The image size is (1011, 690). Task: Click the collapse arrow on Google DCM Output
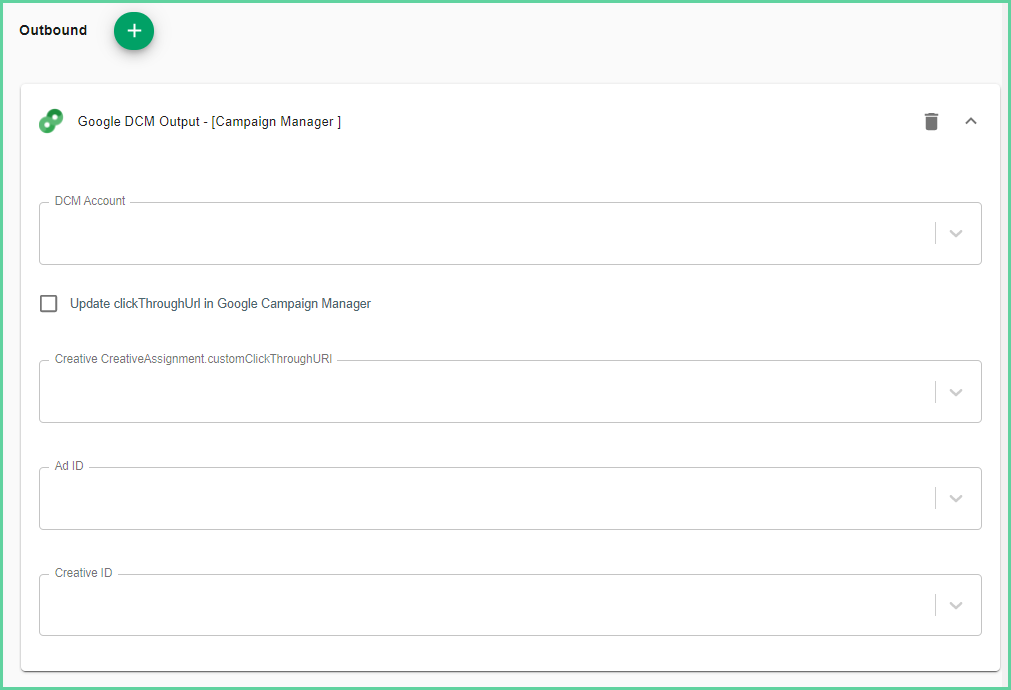tap(971, 121)
